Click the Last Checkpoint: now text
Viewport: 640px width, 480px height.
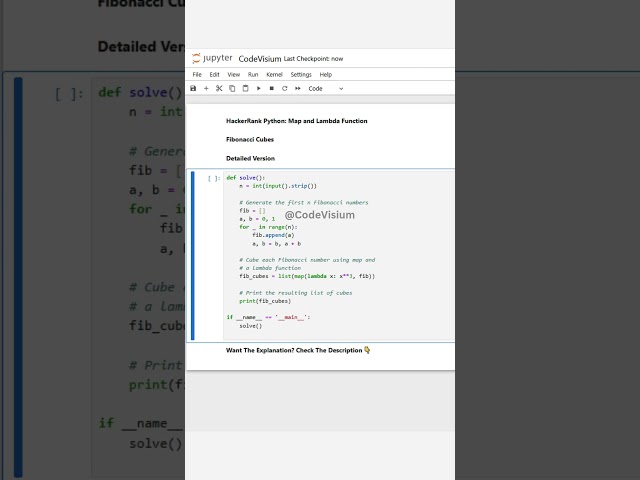313,59
